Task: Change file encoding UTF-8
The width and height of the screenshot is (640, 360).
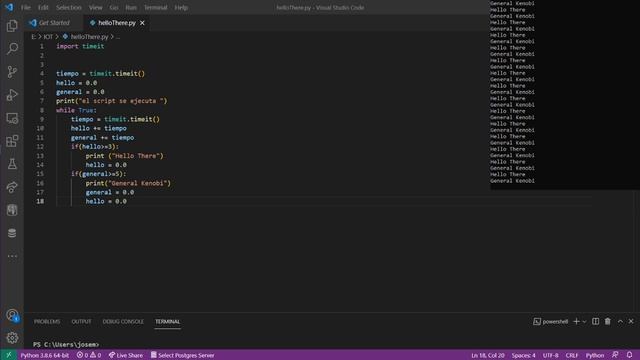Action: [550, 355]
